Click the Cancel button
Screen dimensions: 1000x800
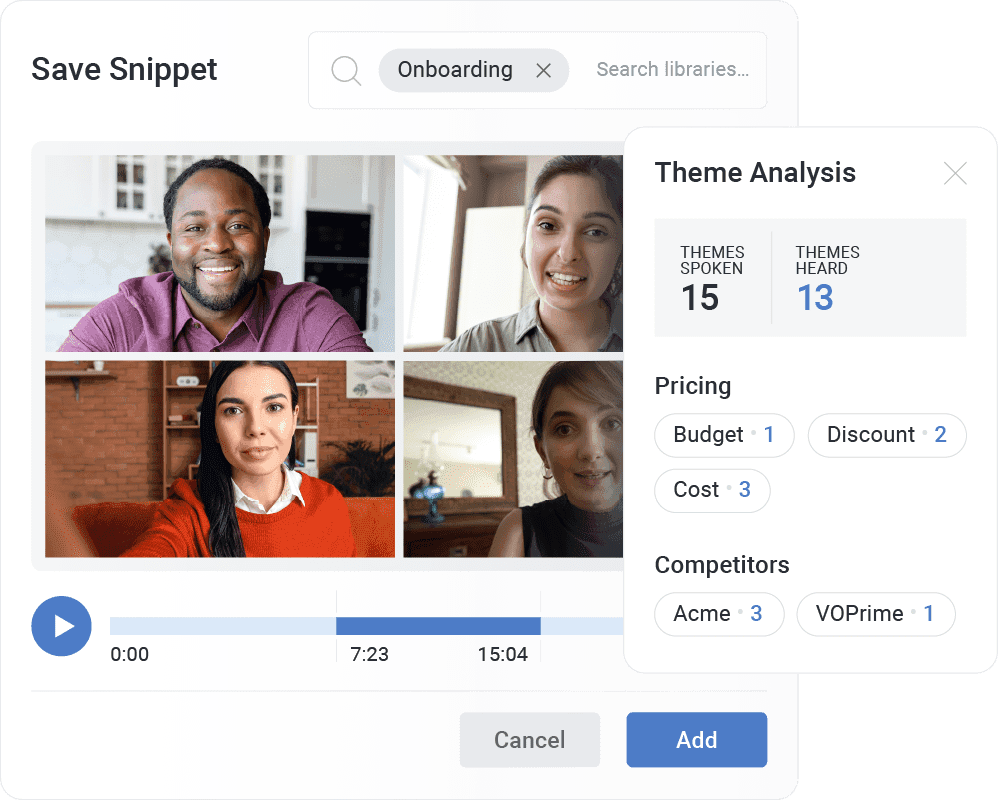(529, 740)
